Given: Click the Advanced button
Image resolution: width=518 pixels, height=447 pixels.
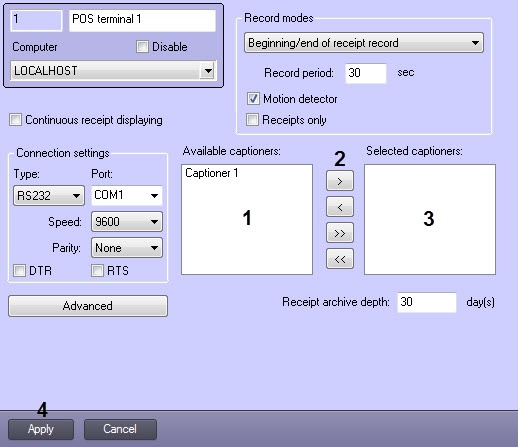Looking at the screenshot, I should 88,306.
